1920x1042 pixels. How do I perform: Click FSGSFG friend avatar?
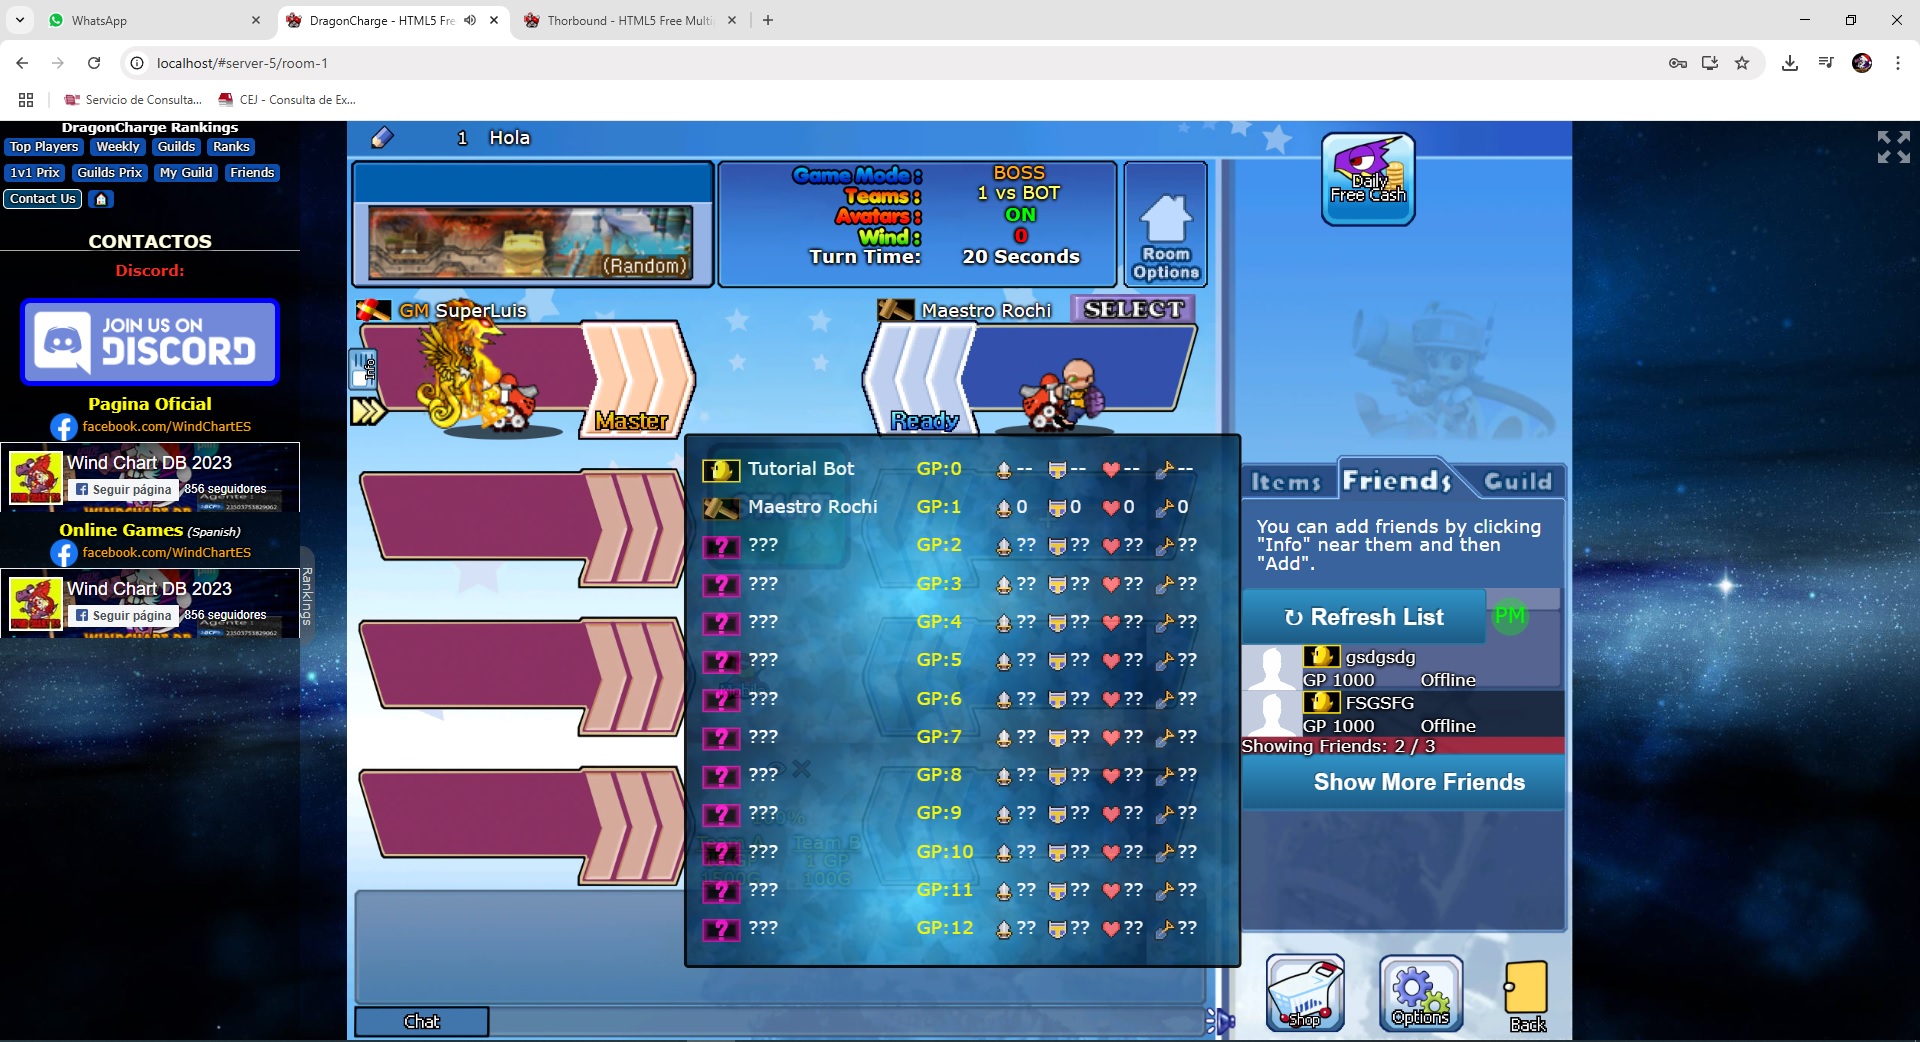(1272, 714)
